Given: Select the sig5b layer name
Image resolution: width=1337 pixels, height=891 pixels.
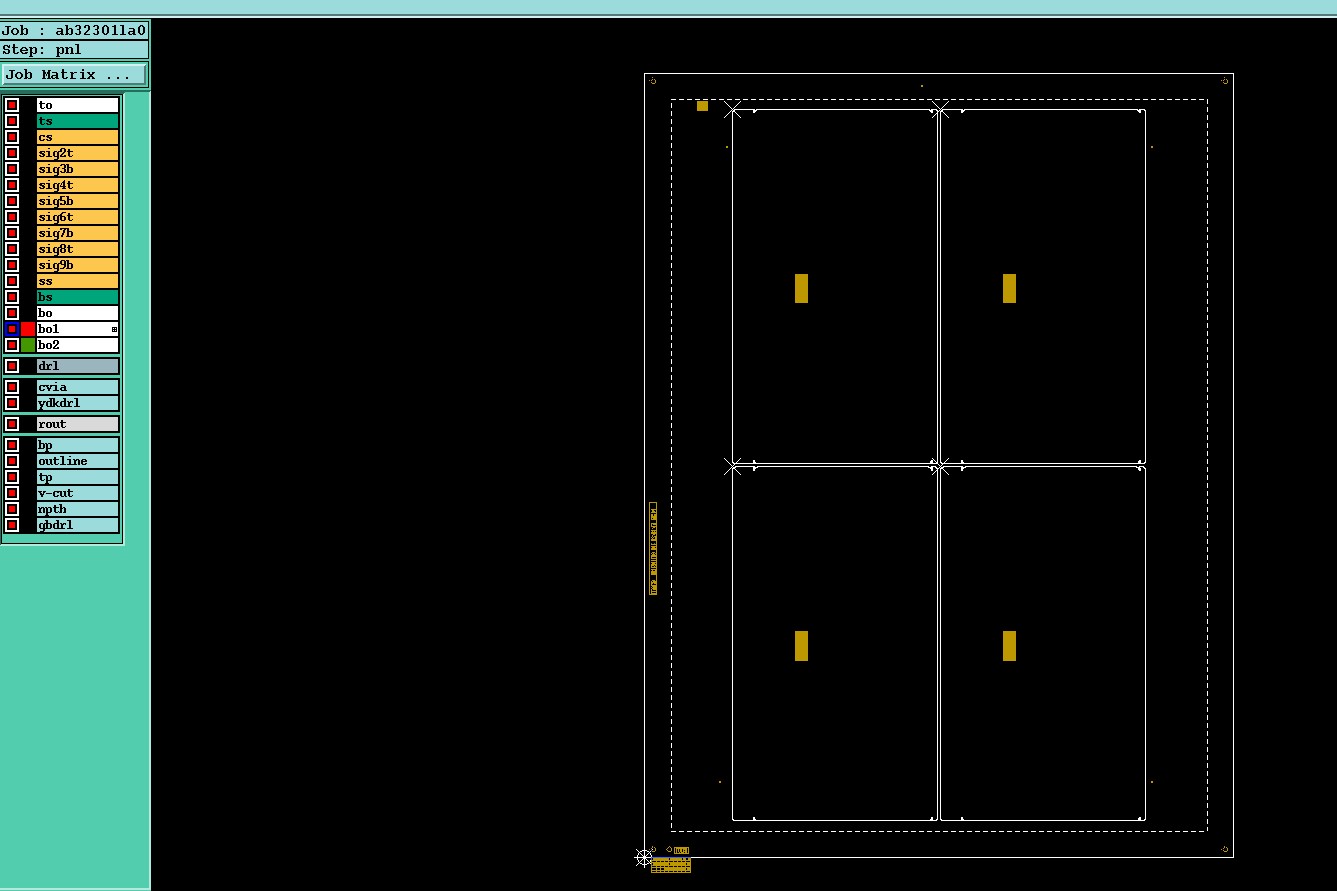Looking at the screenshot, I should (x=78, y=201).
